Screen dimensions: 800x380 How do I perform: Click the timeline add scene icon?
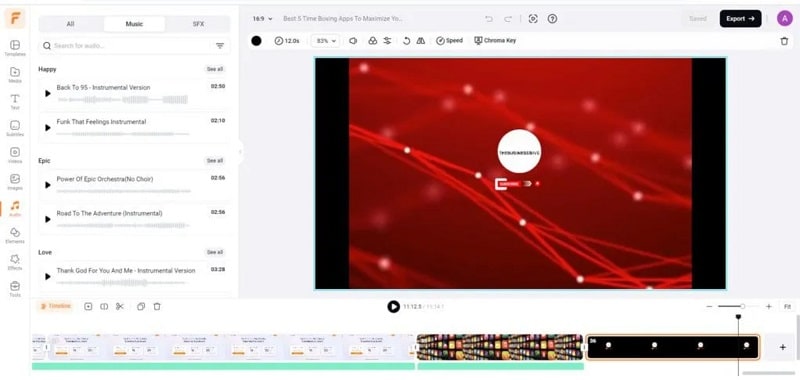(88, 307)
